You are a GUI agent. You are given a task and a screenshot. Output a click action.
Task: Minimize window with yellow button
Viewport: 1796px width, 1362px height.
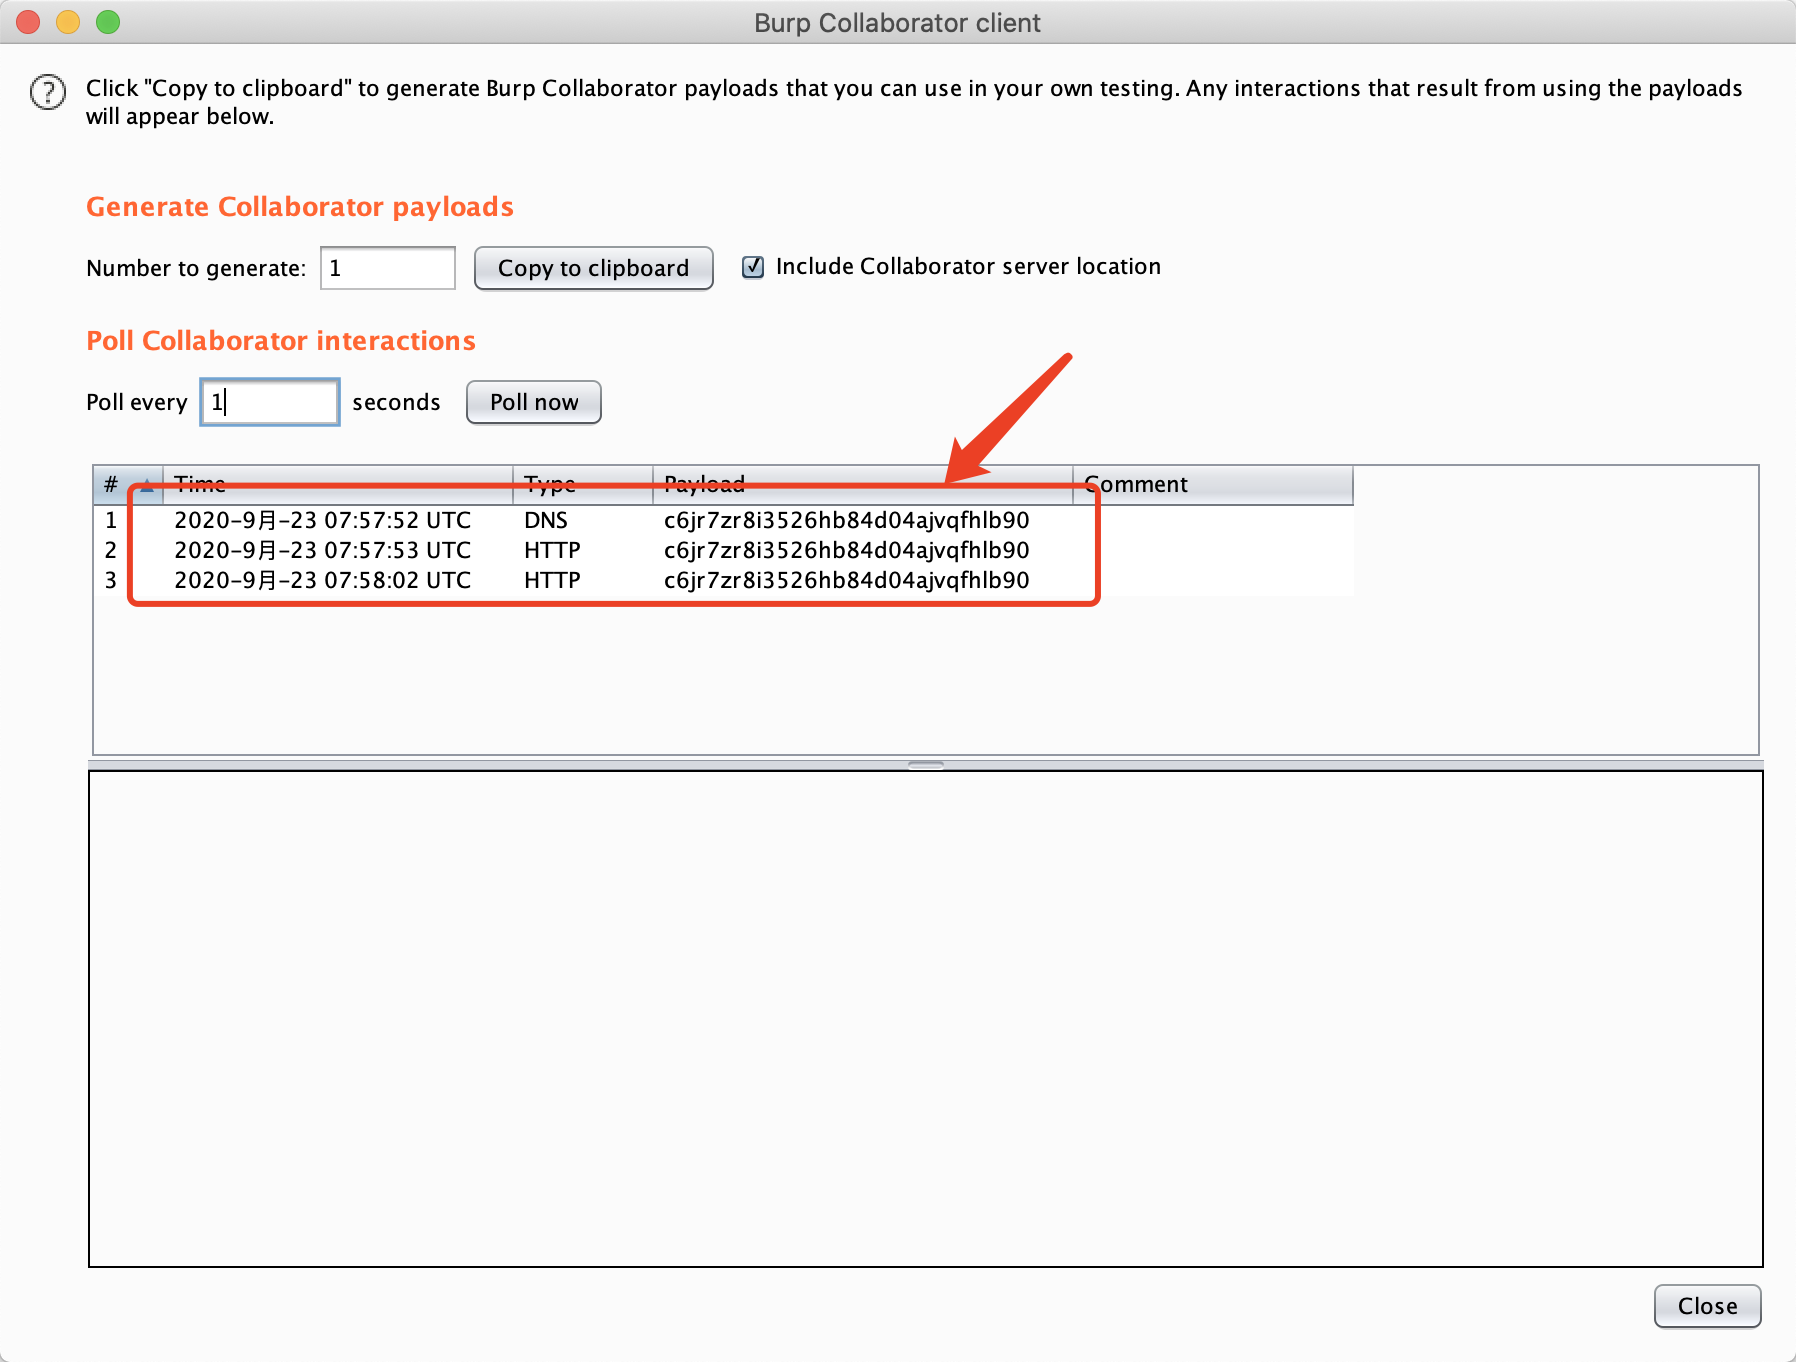tap(68, 22)
